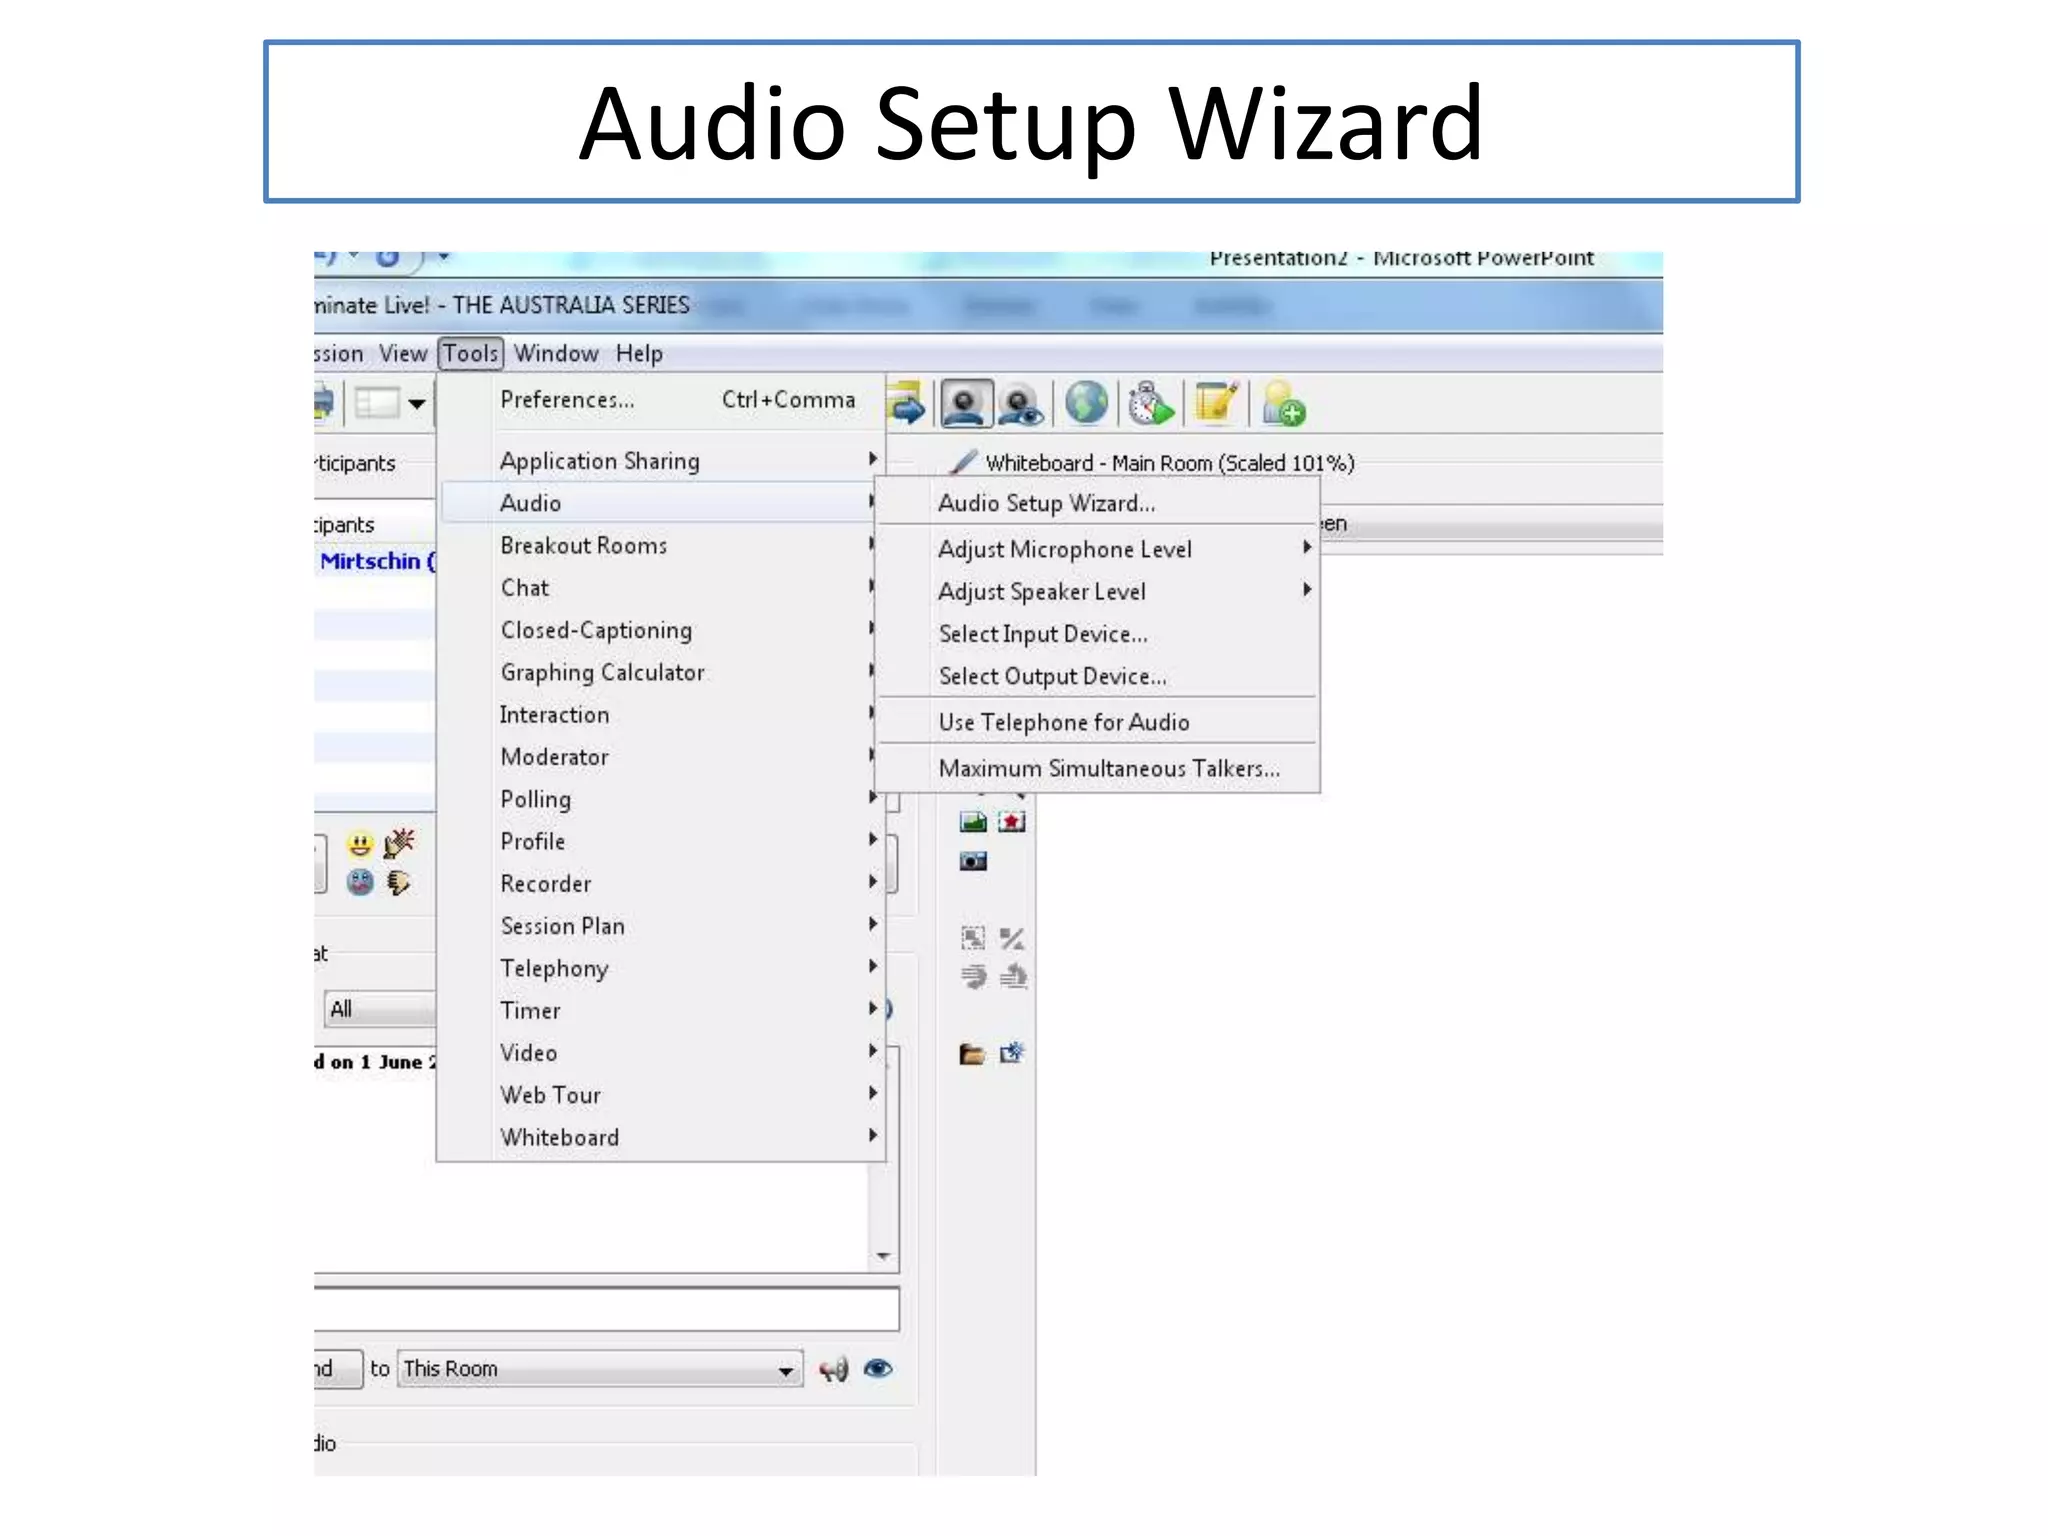This screenshot has height=1536, width=2048.
Task: Expand the Adjust Speaker Level submenu arrow
Action: 1307,589
